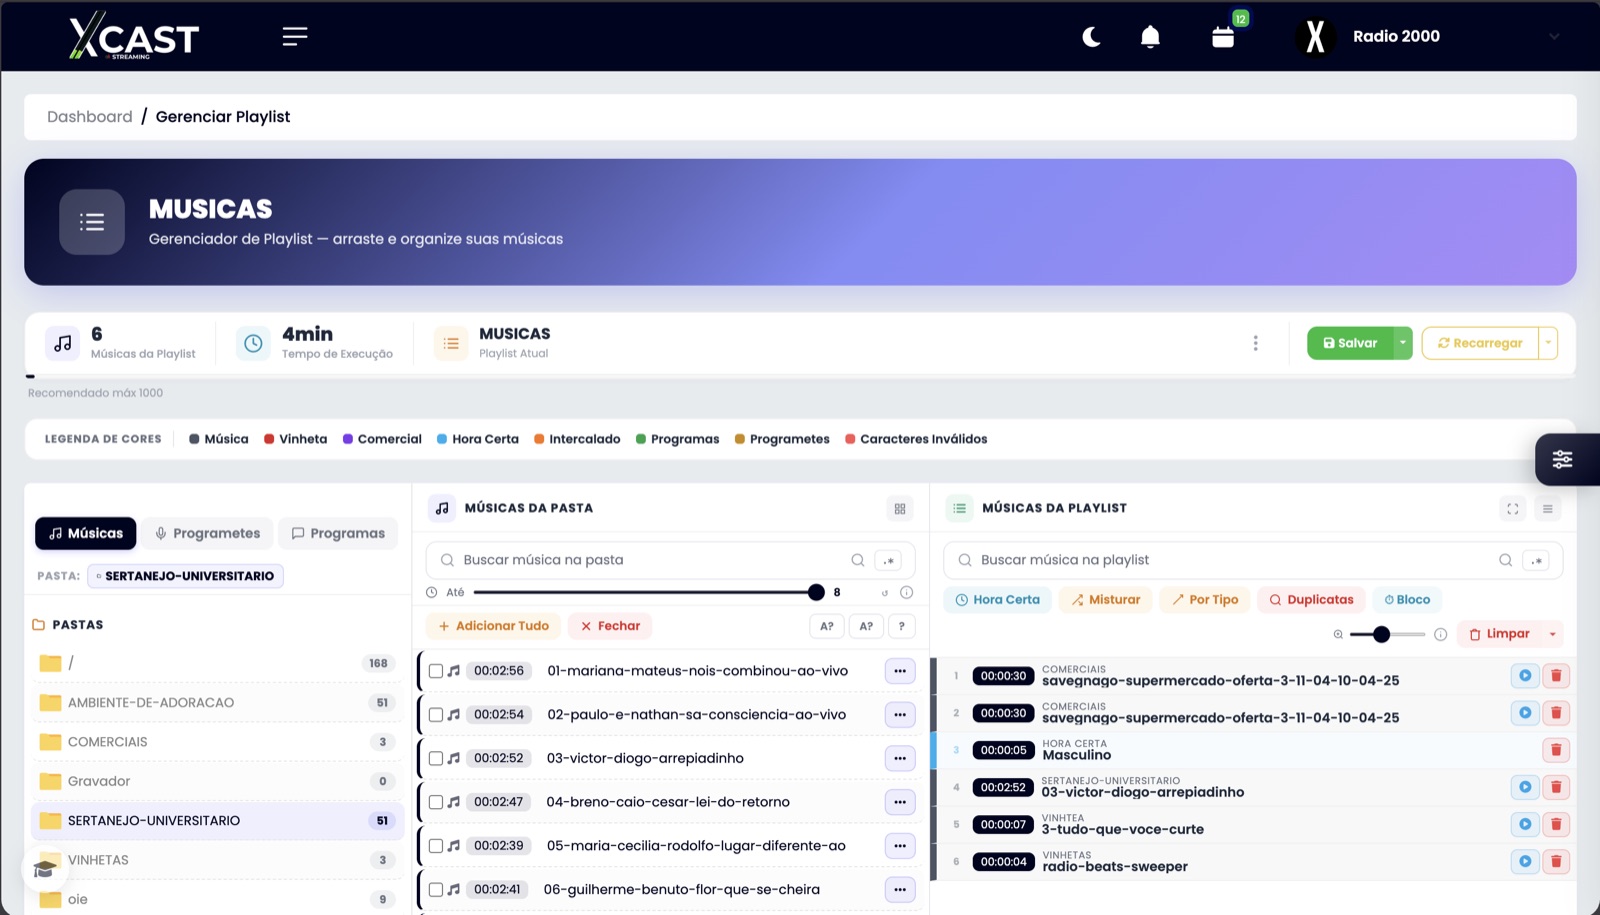
Task: Click info icon beside the Até slider
Action: [906, 592]
